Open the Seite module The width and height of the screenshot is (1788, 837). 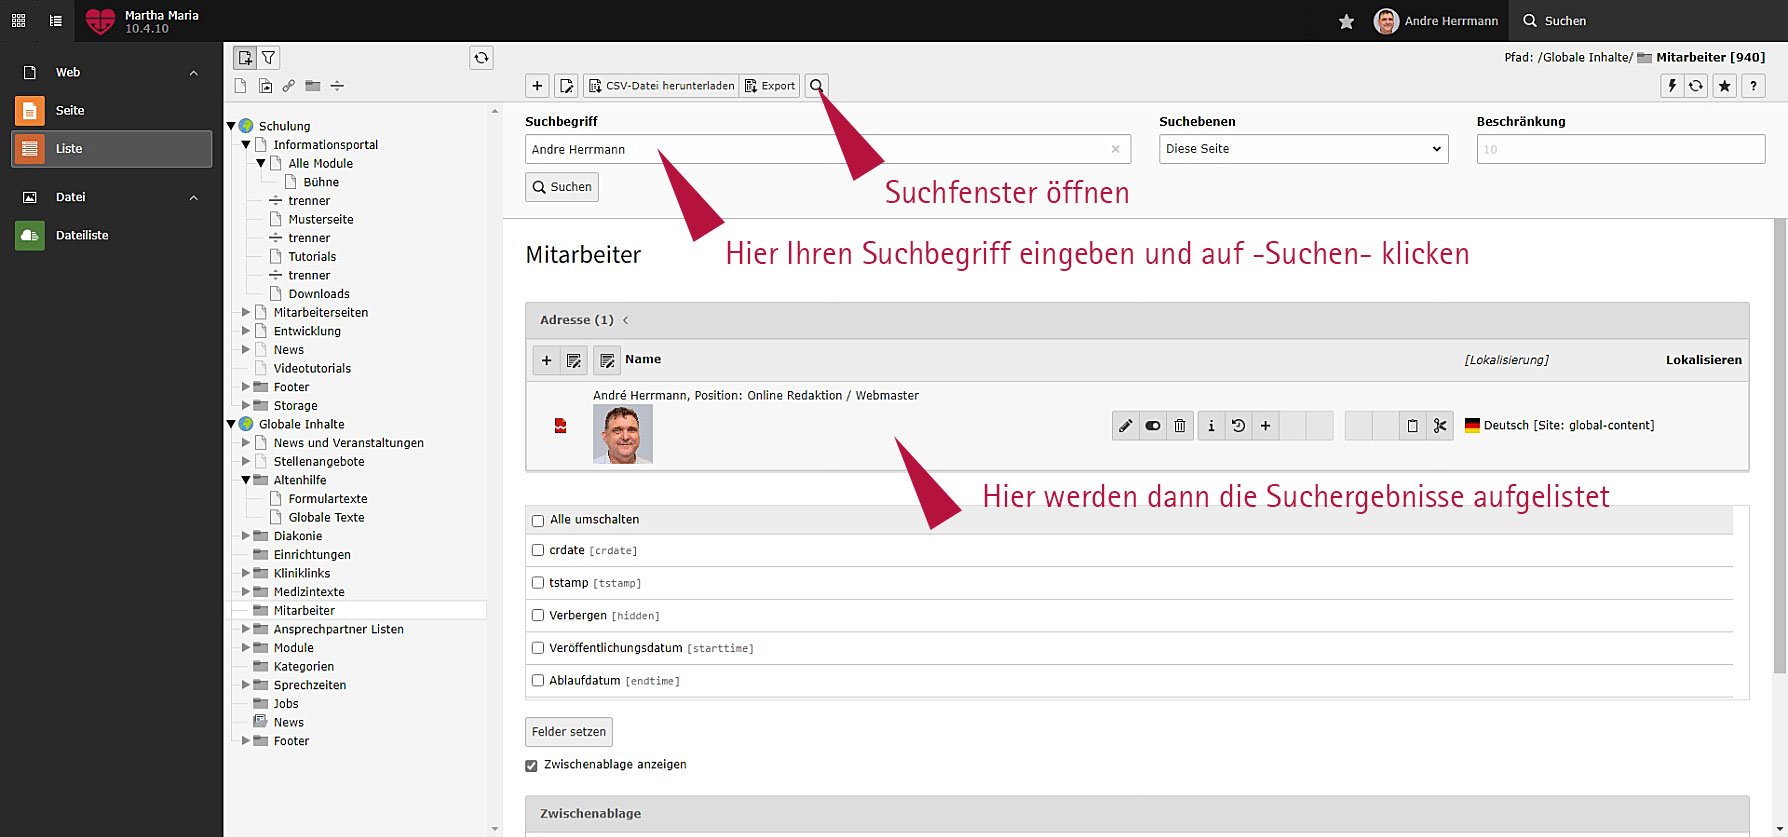coord(111,111)
